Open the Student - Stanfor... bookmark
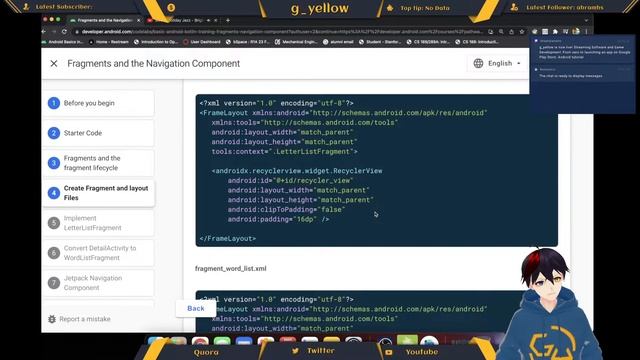 380,42
